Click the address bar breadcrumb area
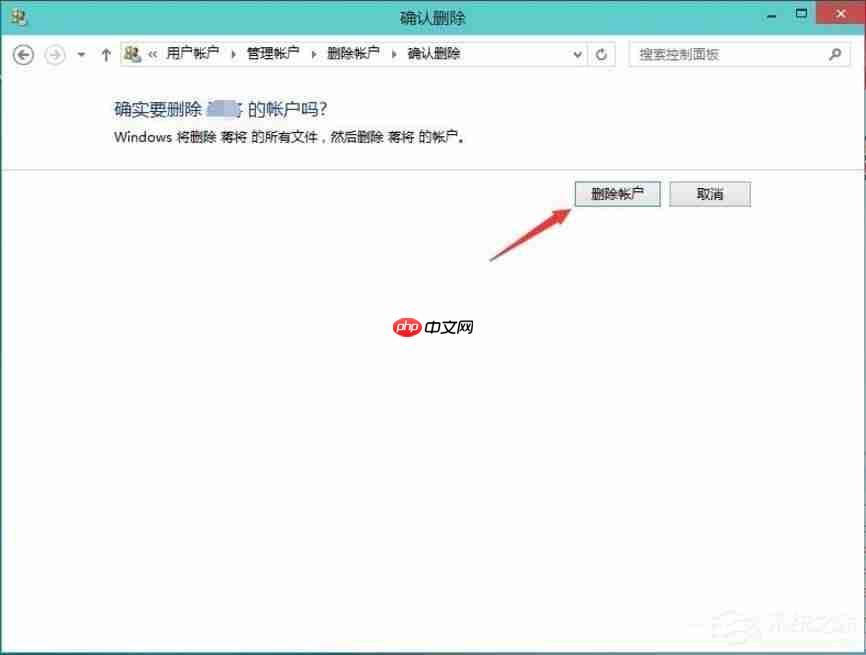The image size is (866, 655). (x=480, y=54)
